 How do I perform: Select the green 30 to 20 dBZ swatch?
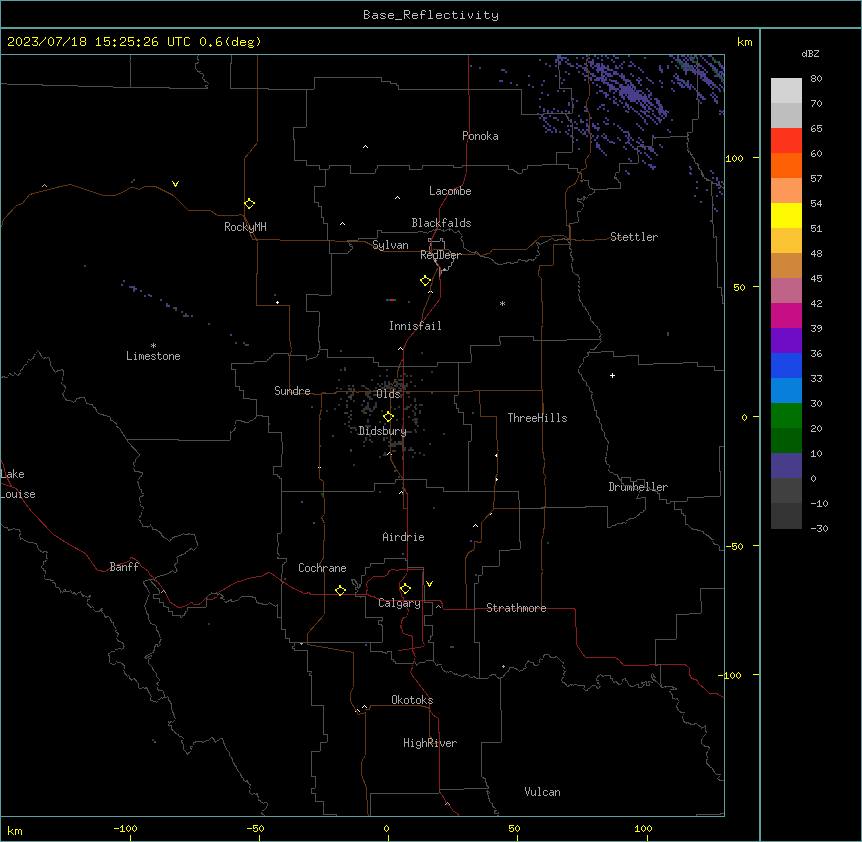pyautogui.click(x=786, y=416)
